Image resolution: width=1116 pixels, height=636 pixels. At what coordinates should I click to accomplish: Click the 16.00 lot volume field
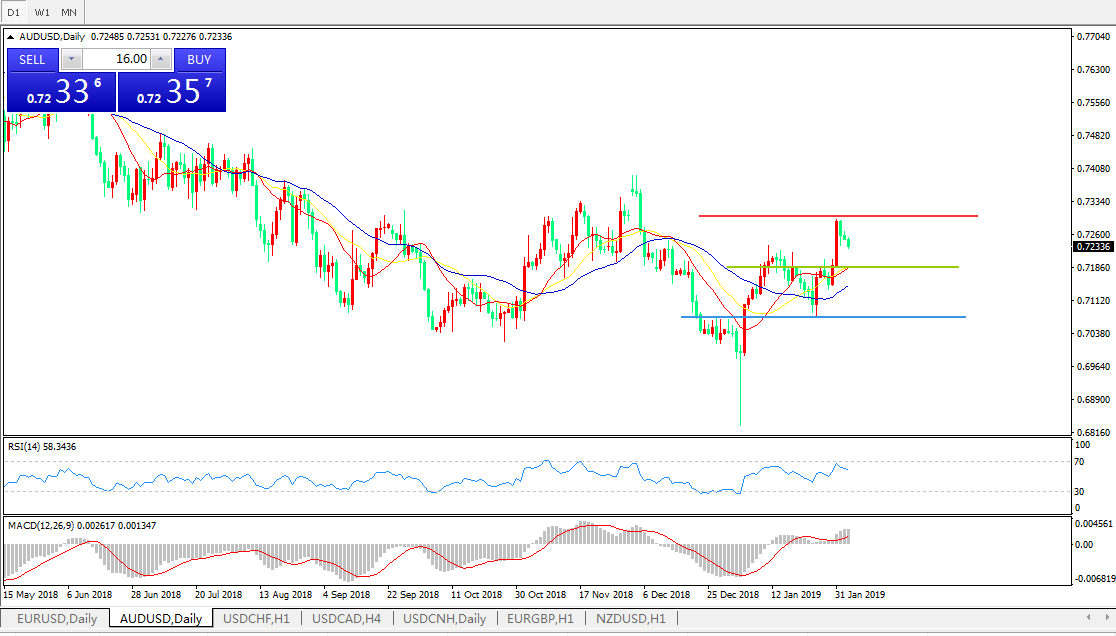click(116, 60)
